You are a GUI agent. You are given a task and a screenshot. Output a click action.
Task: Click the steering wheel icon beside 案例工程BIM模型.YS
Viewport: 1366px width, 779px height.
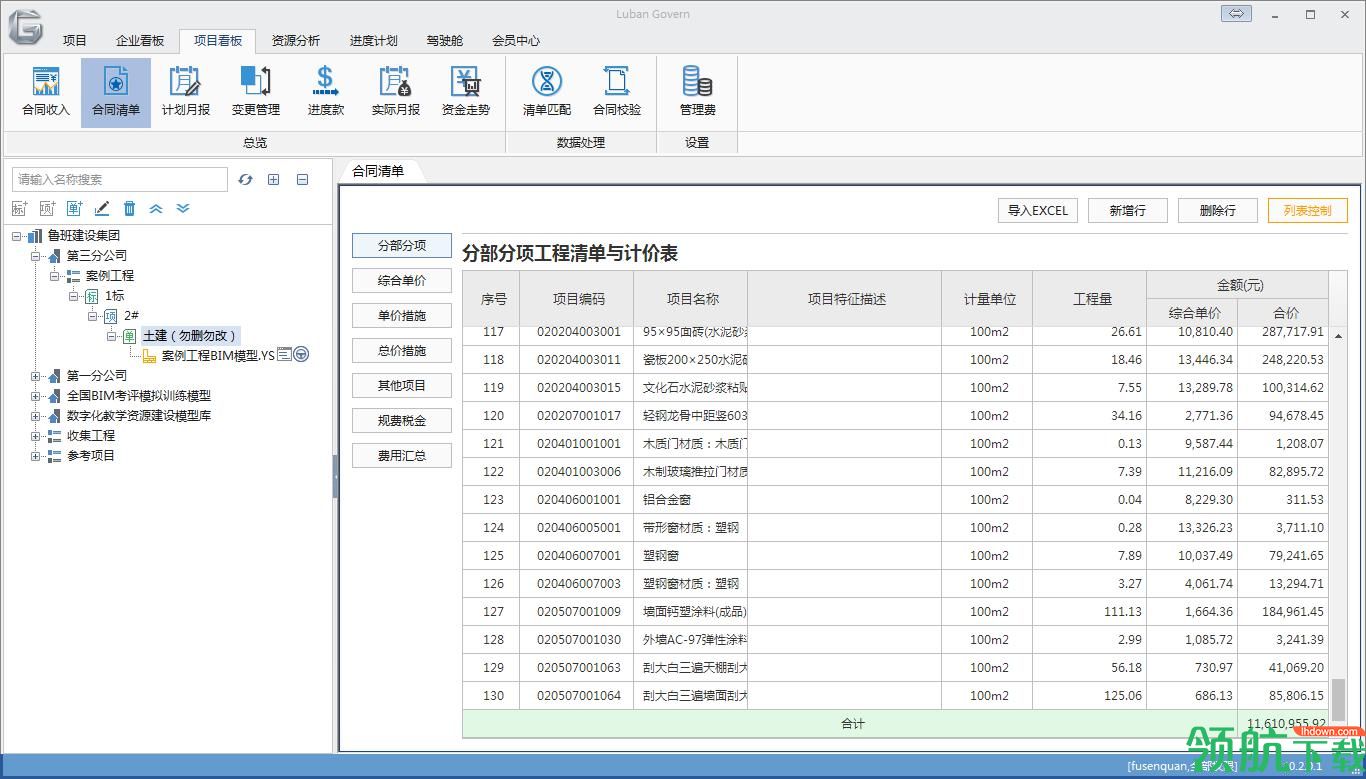tap(301, 355)
